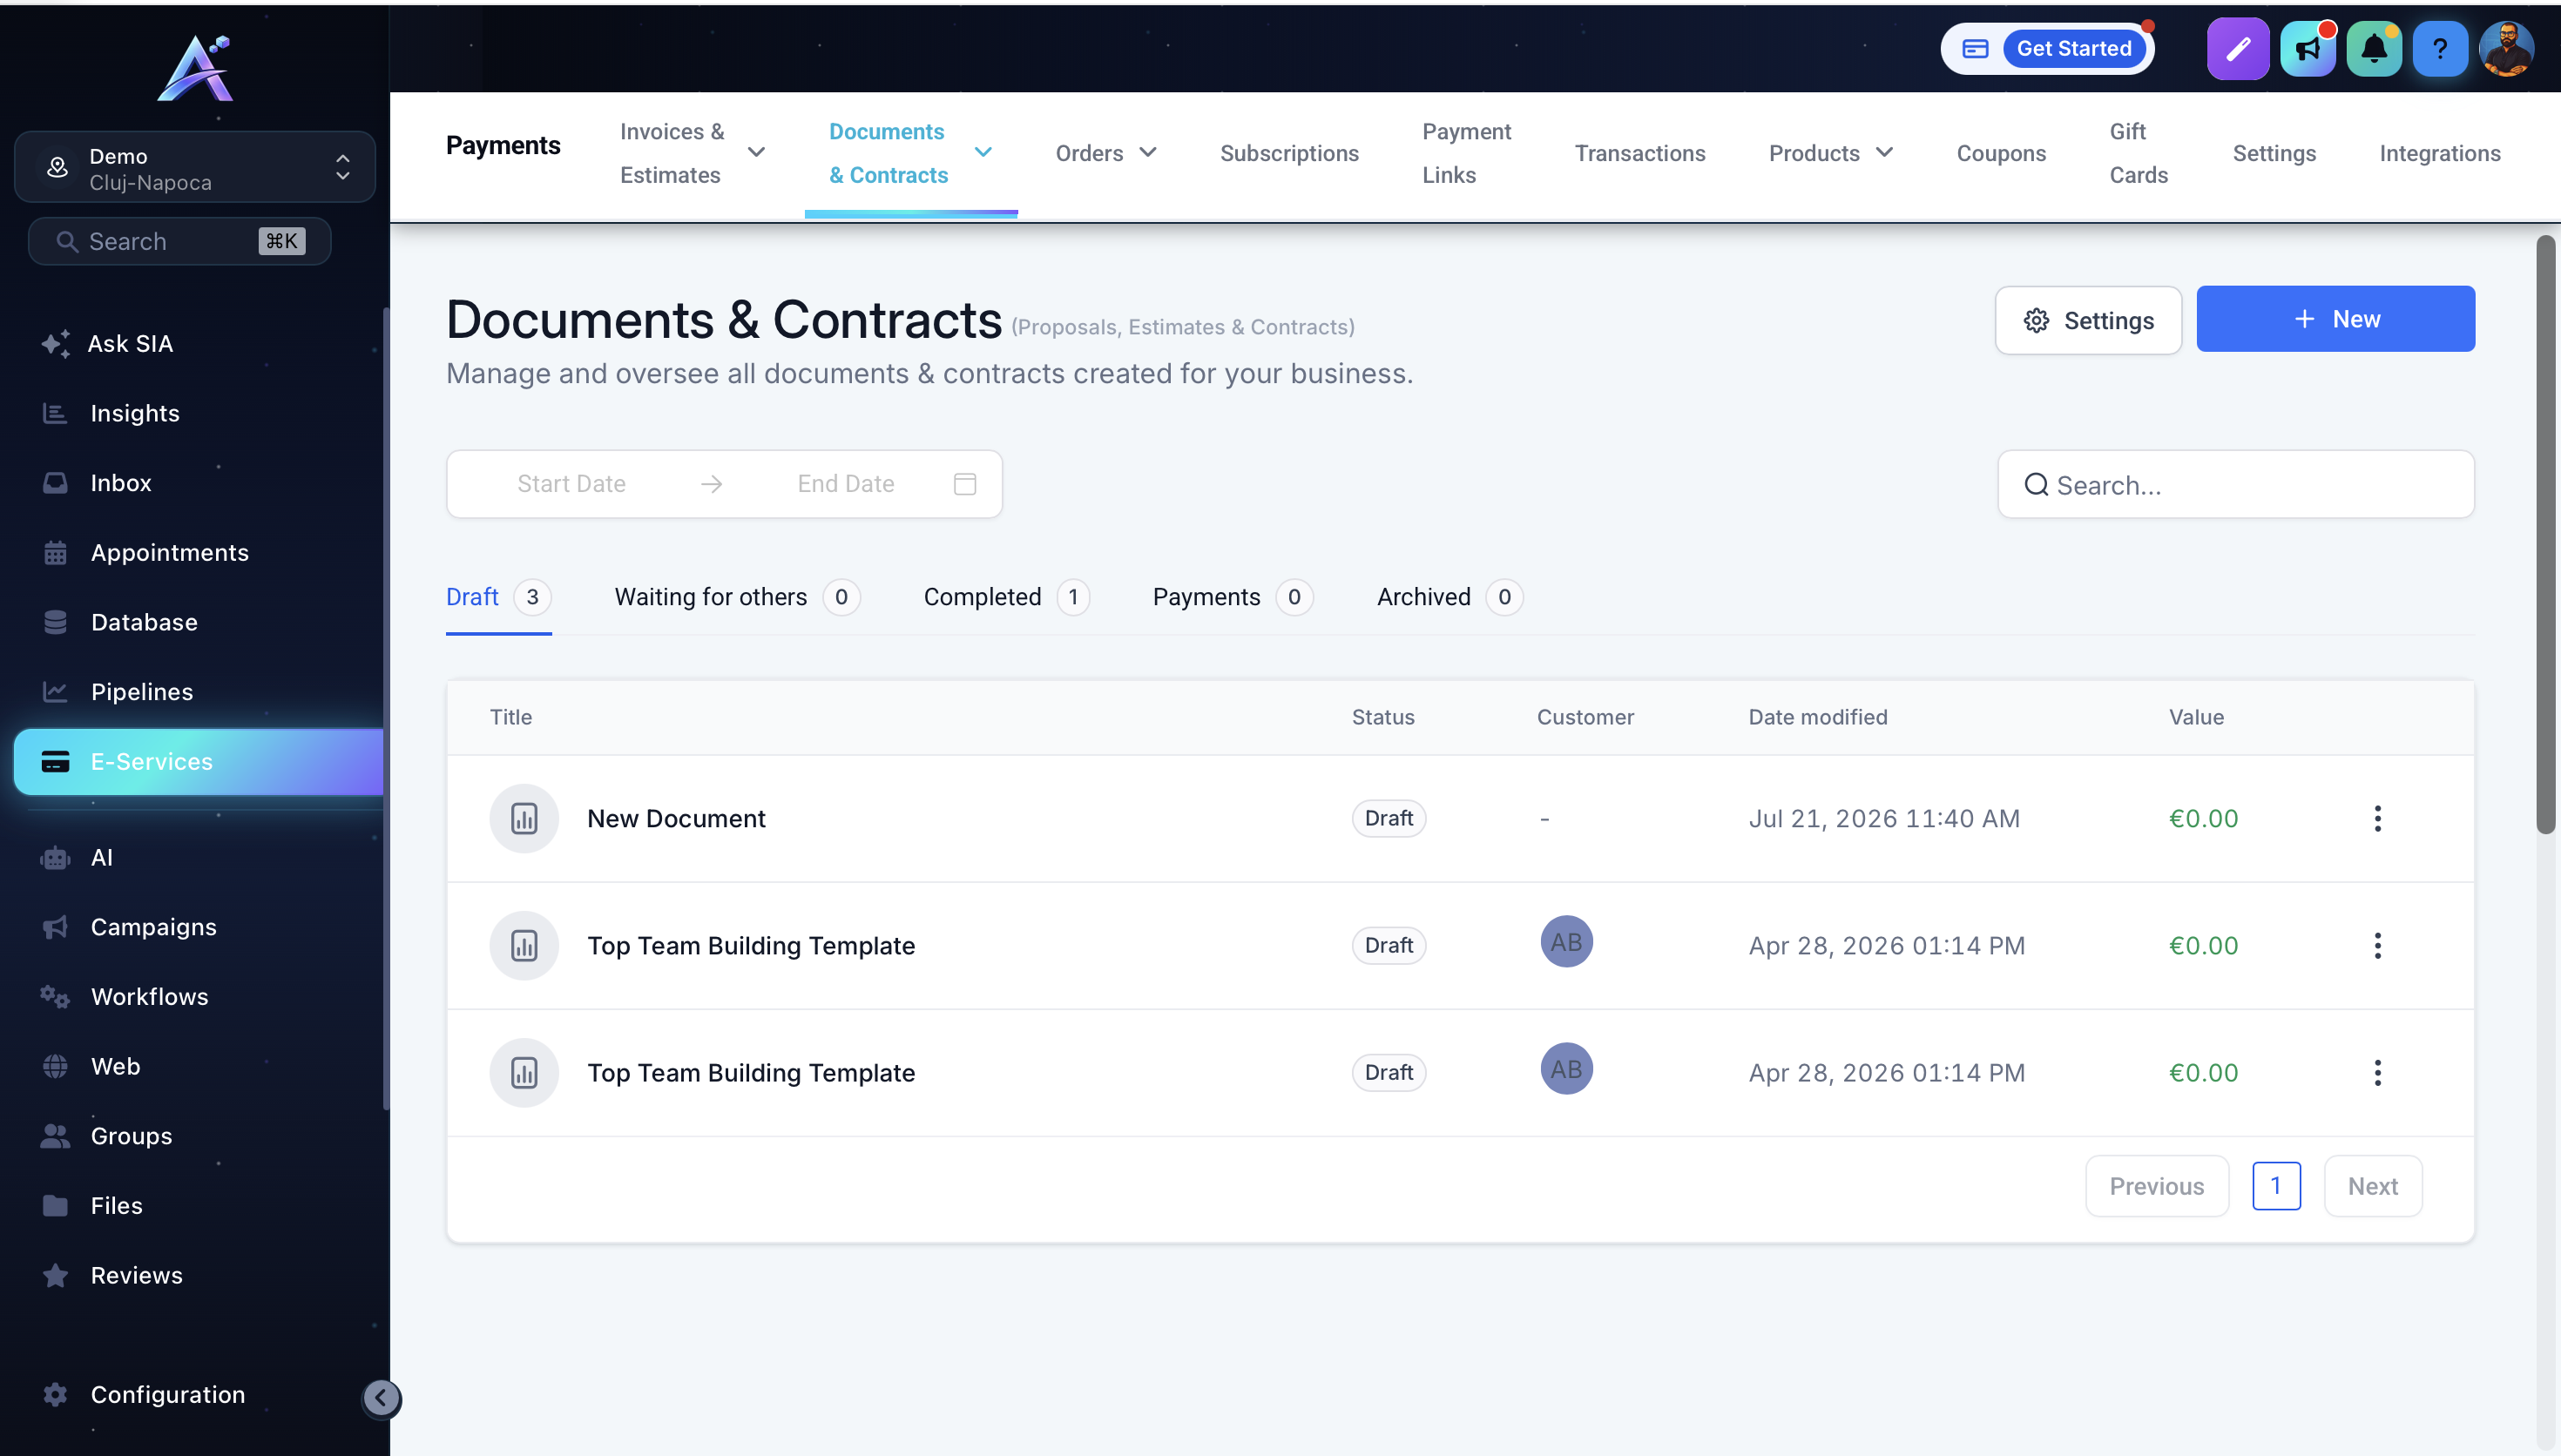Image resolution: width=2561 pixels, height=1456 pixels.
Task: Switch to Waiting for others tab
Action: click(x=737, y=597)
